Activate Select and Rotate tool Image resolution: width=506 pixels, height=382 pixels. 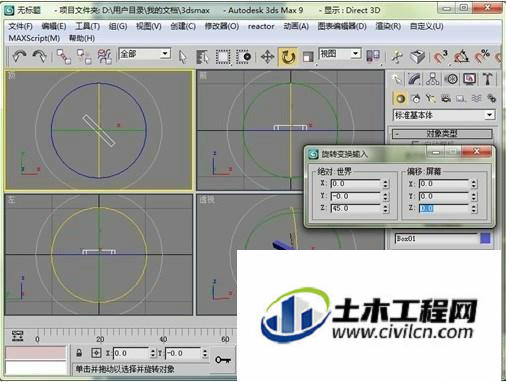[x=288, y=57]
